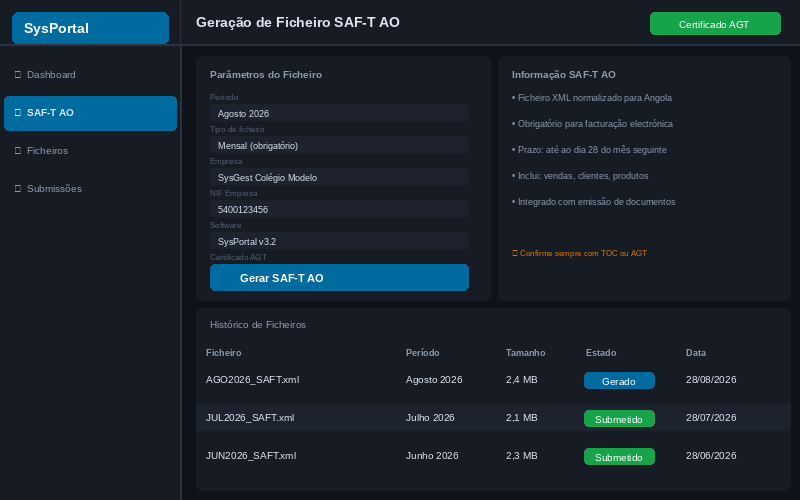Screen dimensions: 800x500
Task: Click the Ficheiro column header
Action: point(223,353)
